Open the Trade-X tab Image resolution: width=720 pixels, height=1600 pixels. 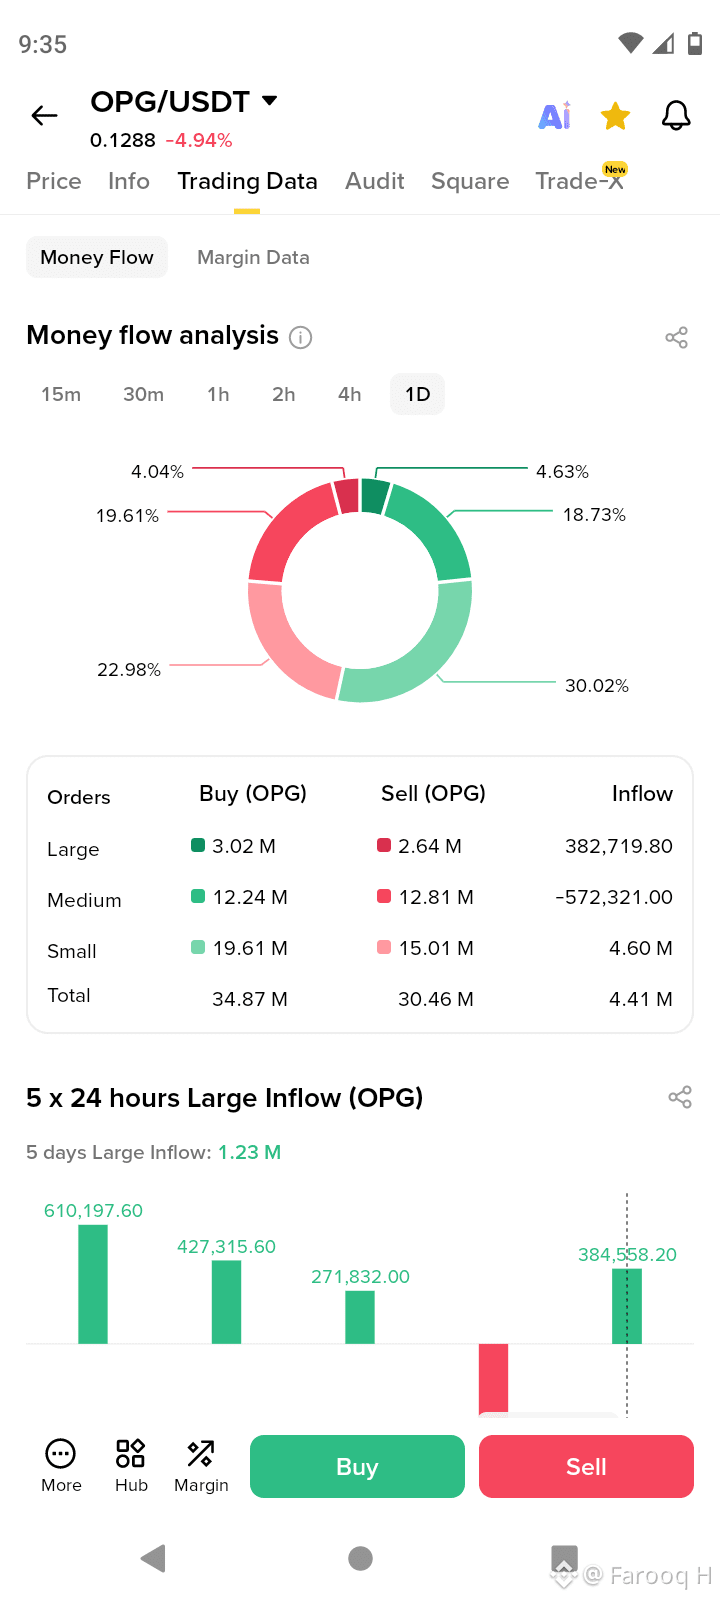click(580, 180)
